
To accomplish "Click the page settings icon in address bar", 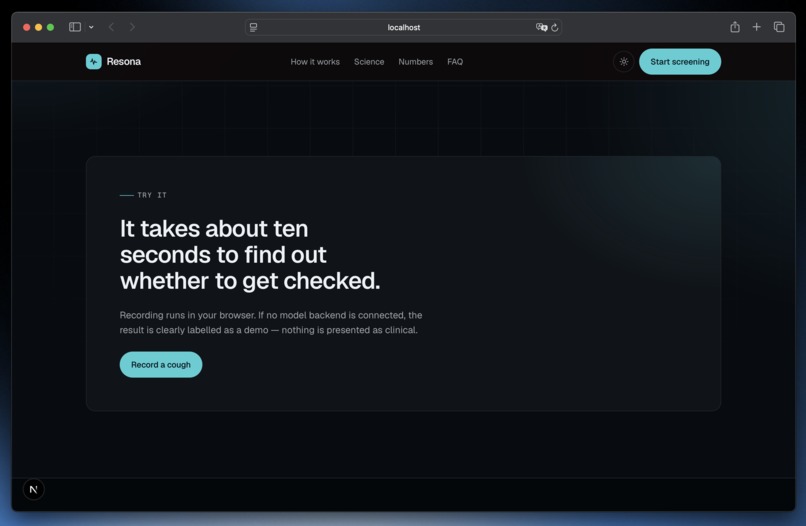I will 253,27.
